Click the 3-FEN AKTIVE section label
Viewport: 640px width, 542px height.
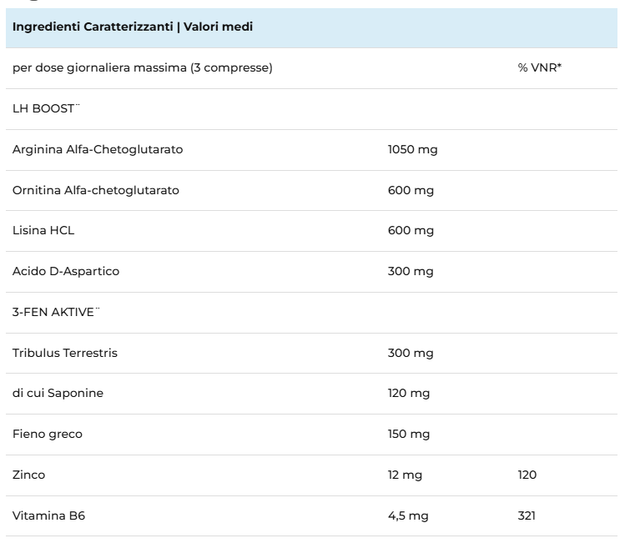[x=55, y=312]
